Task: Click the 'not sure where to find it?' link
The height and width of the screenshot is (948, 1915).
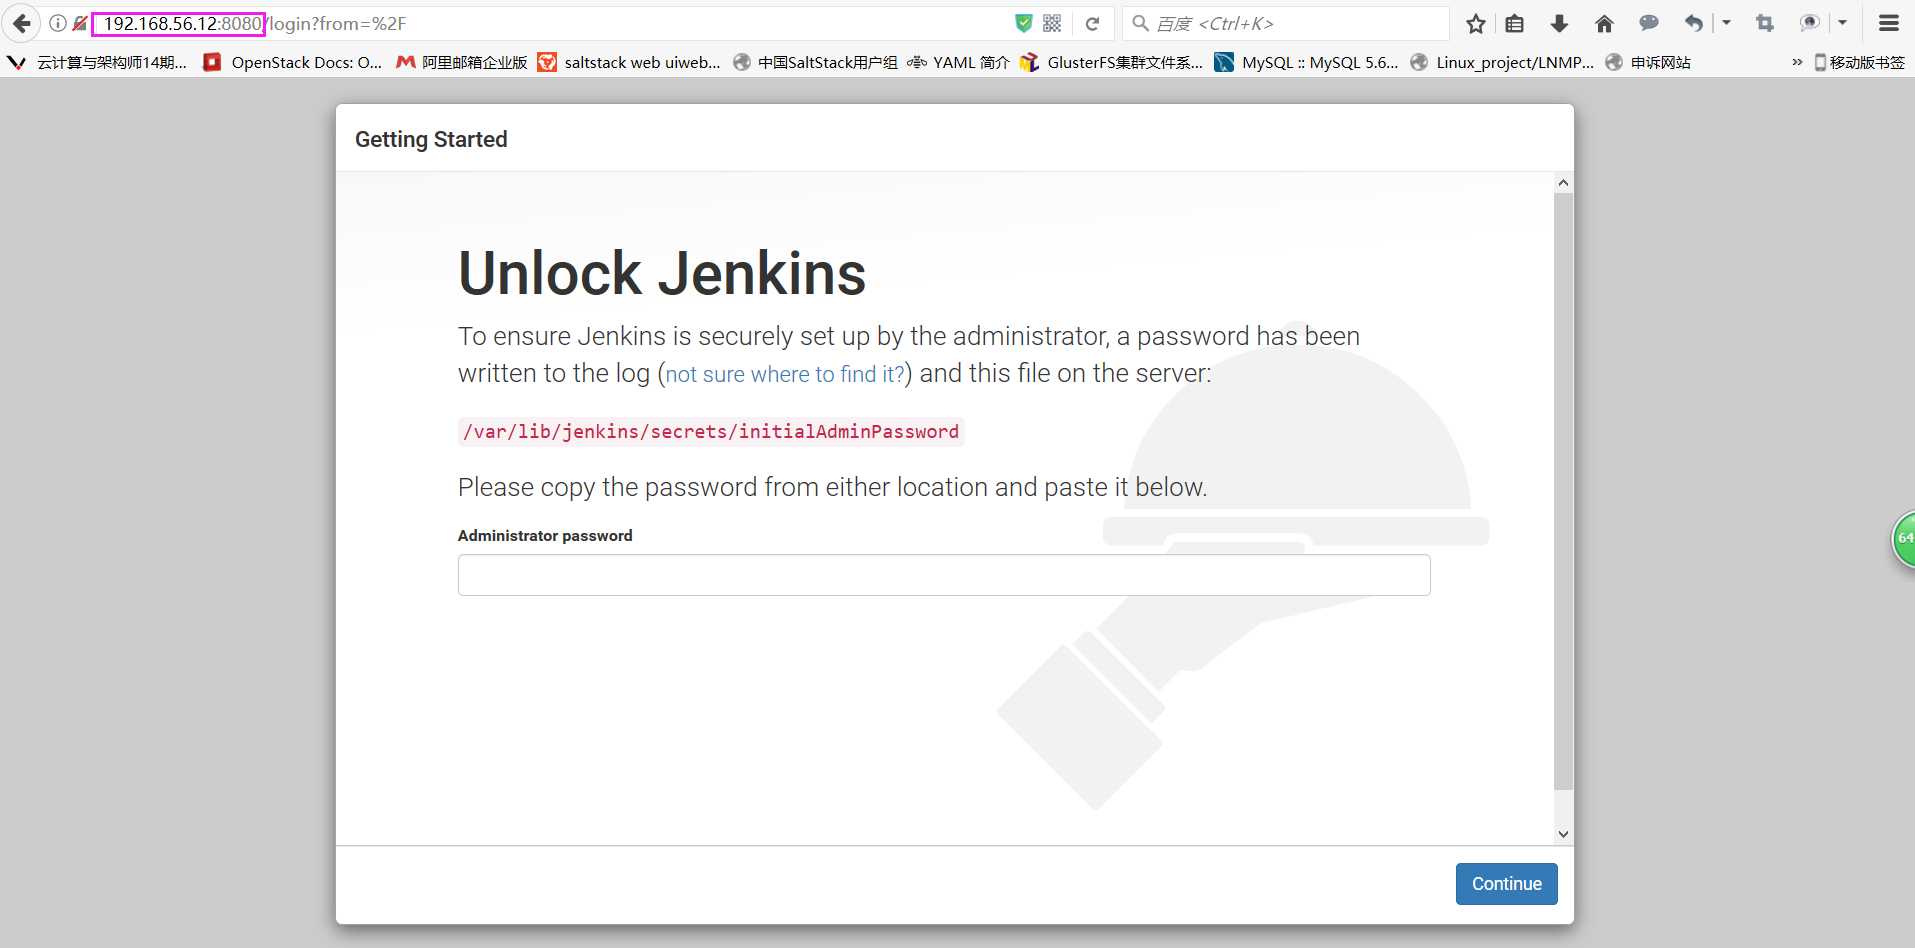Action: (x=785, y=374)
